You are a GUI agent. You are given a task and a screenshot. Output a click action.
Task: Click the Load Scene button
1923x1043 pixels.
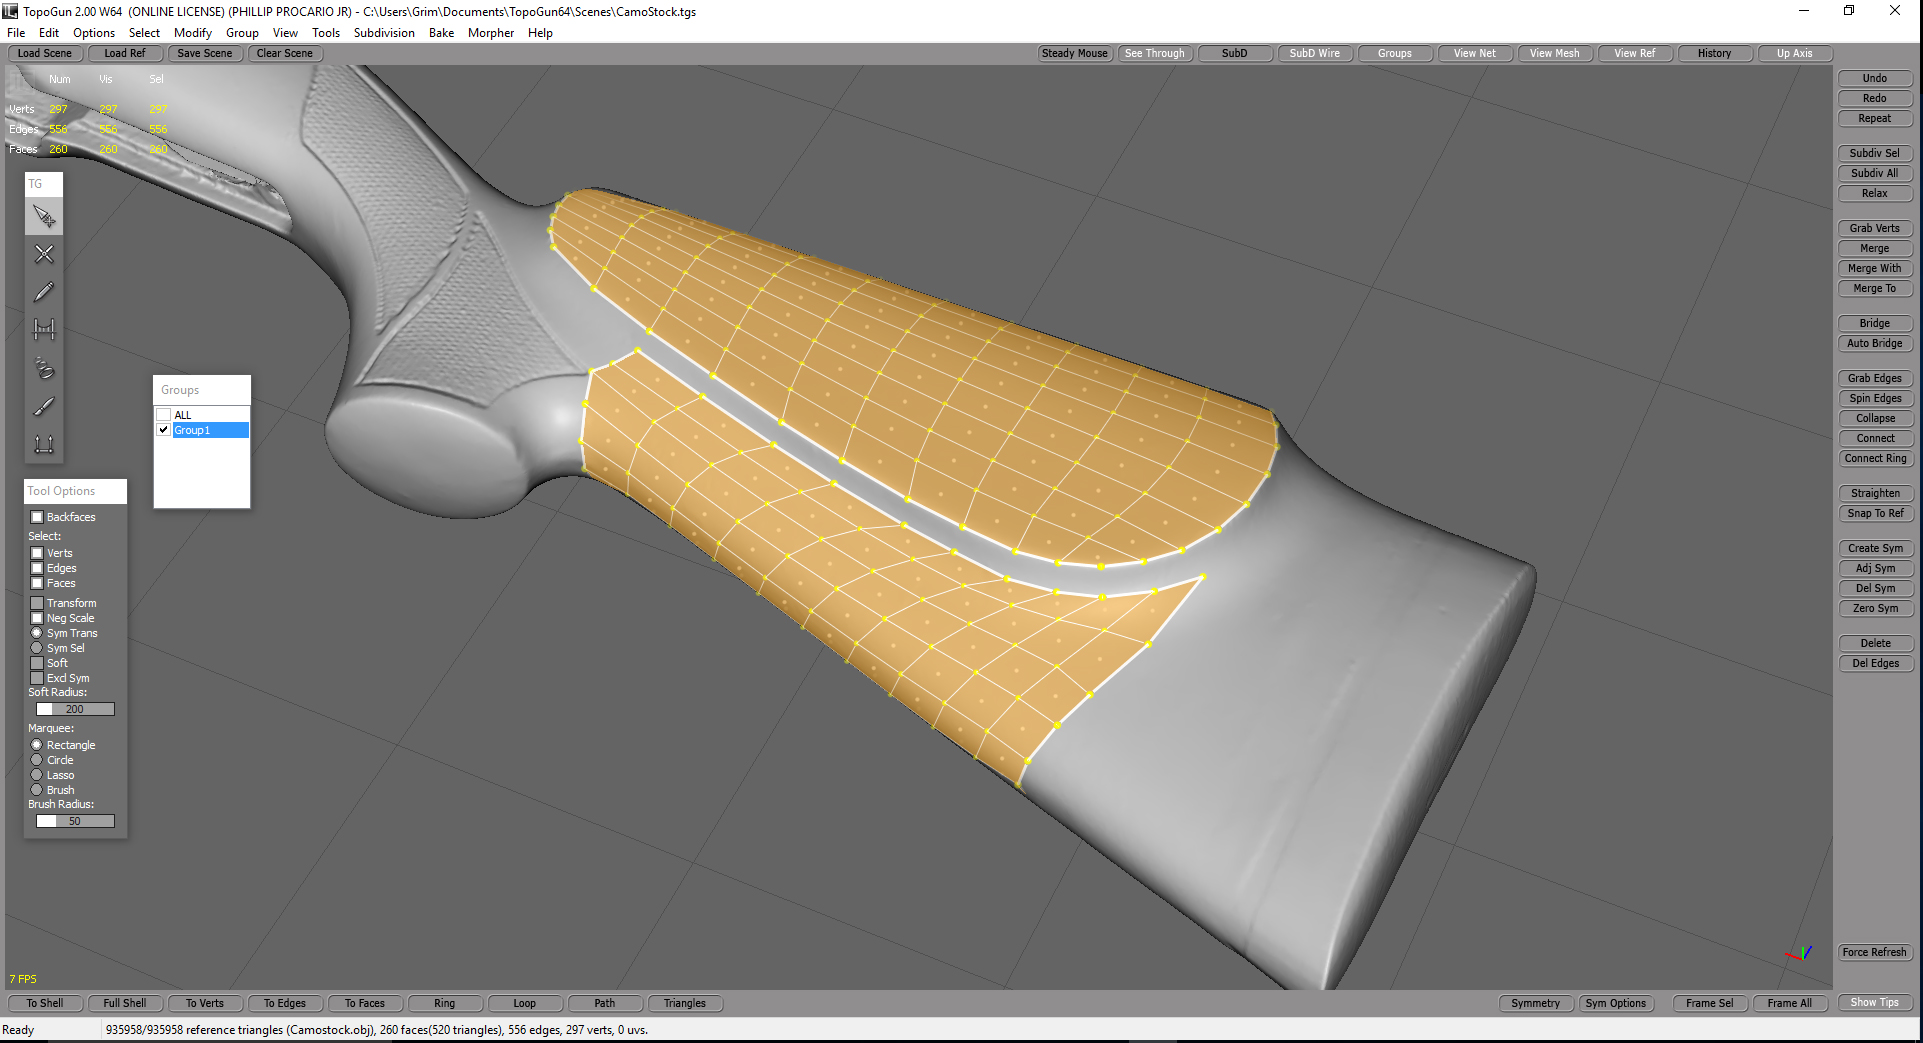tap(45, 53)
